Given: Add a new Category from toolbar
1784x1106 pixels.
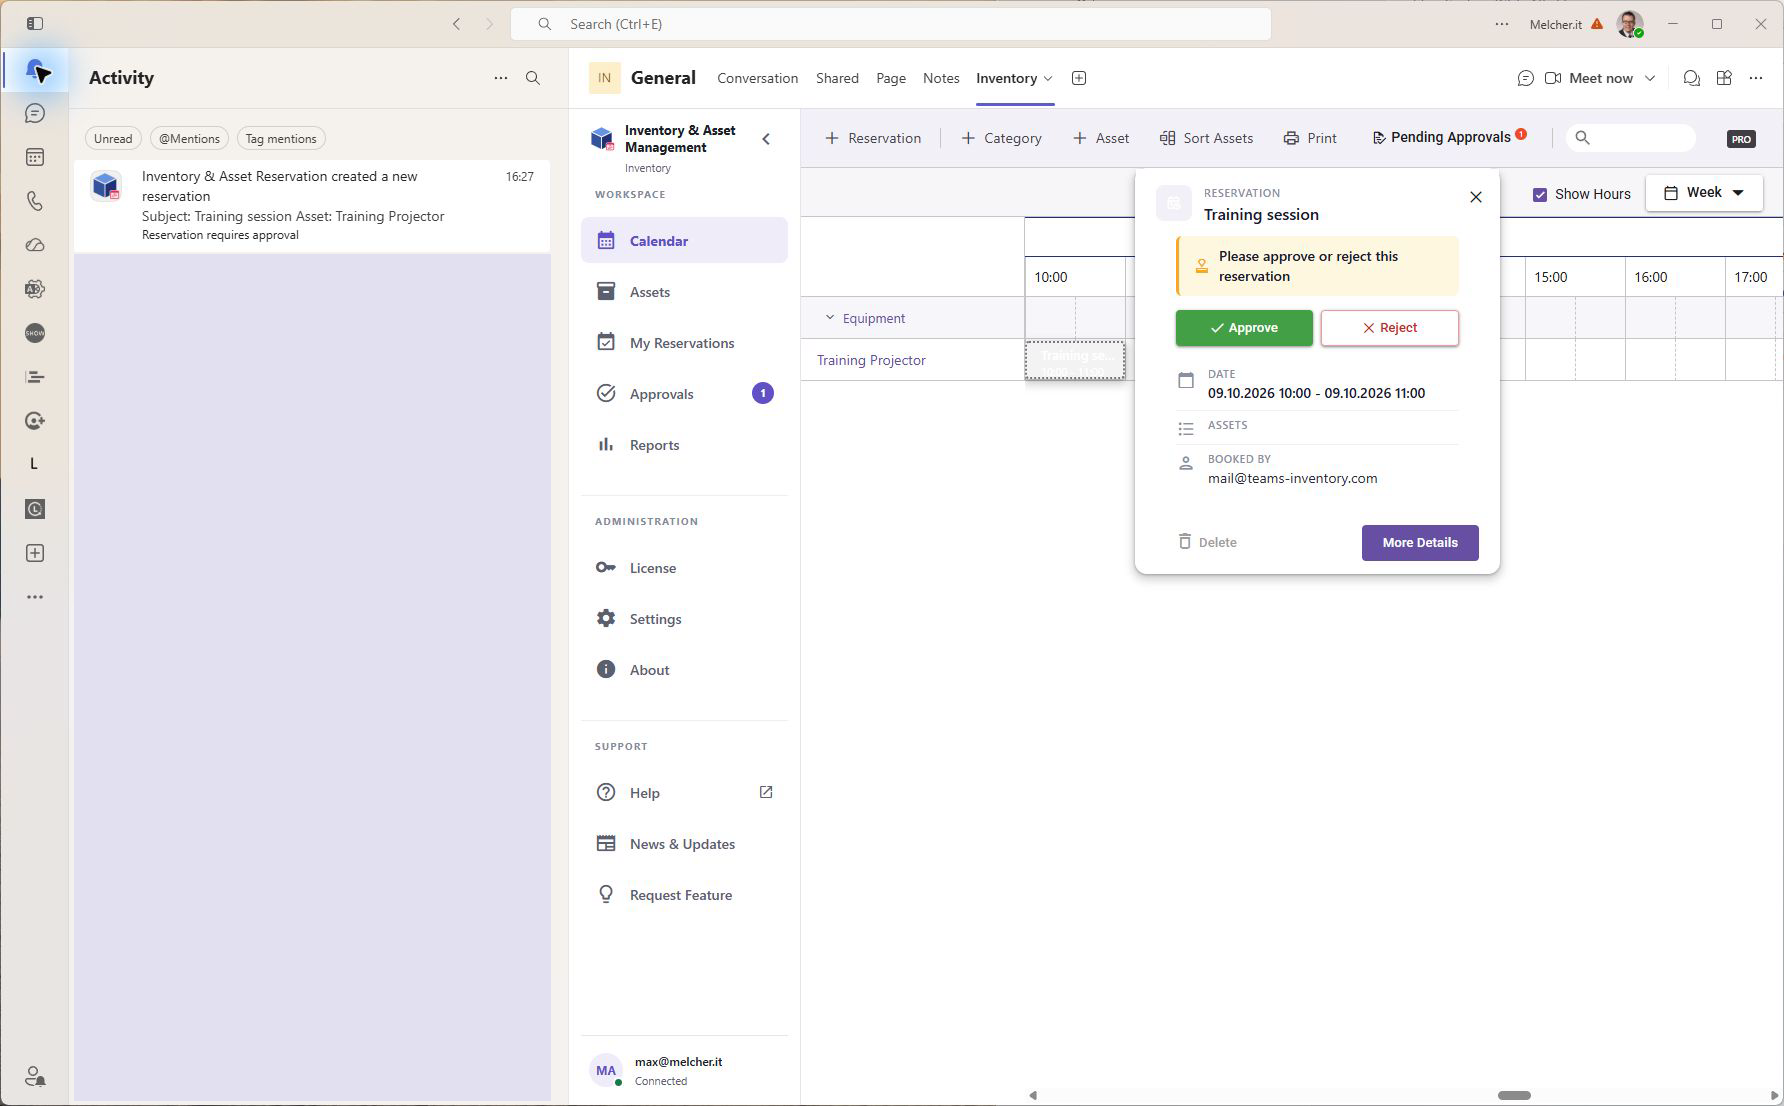Looking at the screenshot, I should pyautogui.click(x=1002, y=138).
